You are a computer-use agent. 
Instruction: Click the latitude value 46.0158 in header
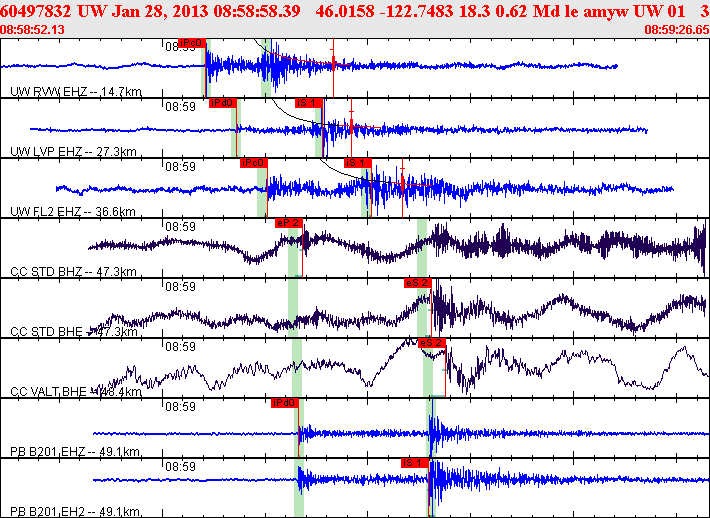click(x=345, y=11)
